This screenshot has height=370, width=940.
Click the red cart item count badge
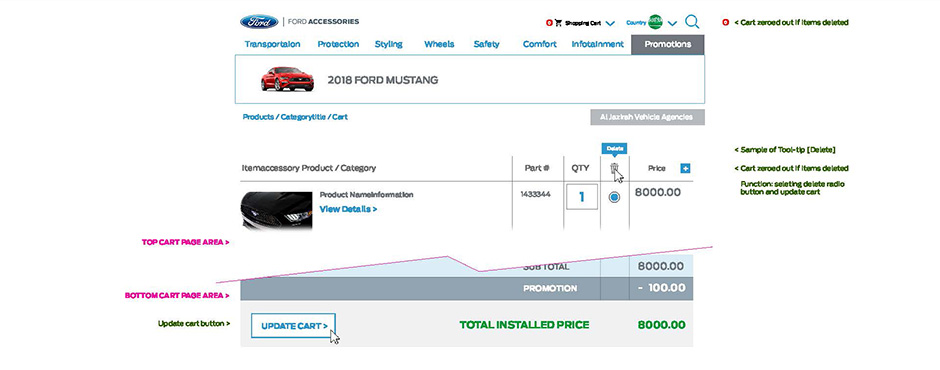tap(549, 23)
